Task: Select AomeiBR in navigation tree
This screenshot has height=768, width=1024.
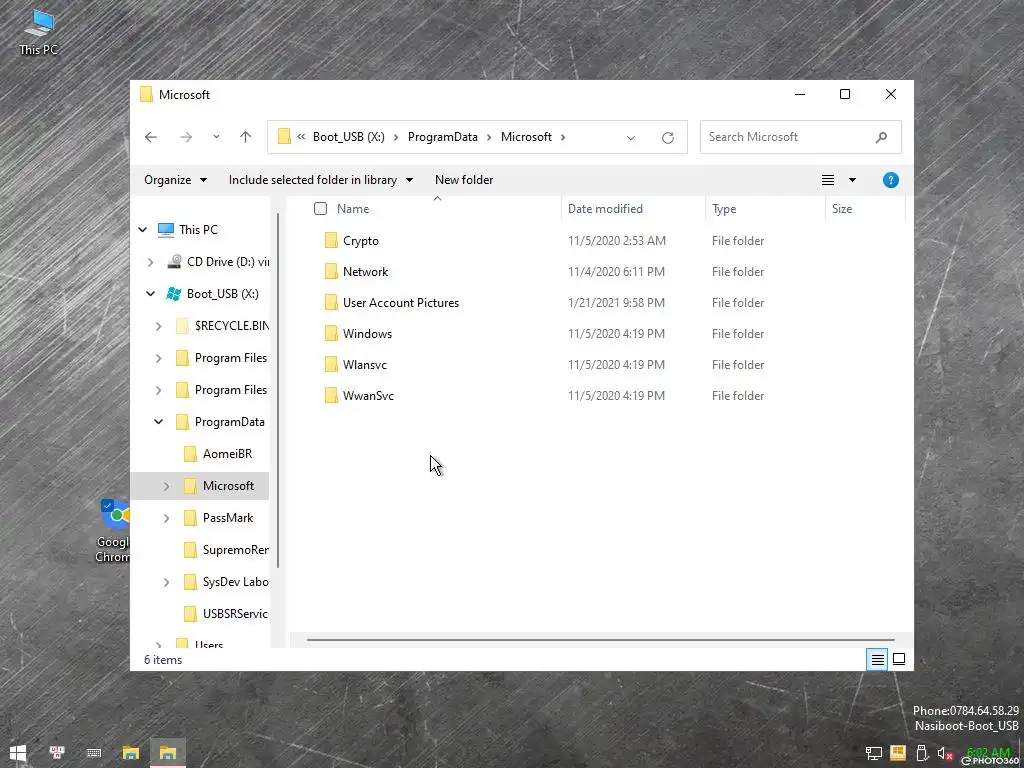Action: pyautogui.click(x=227, y=454)
